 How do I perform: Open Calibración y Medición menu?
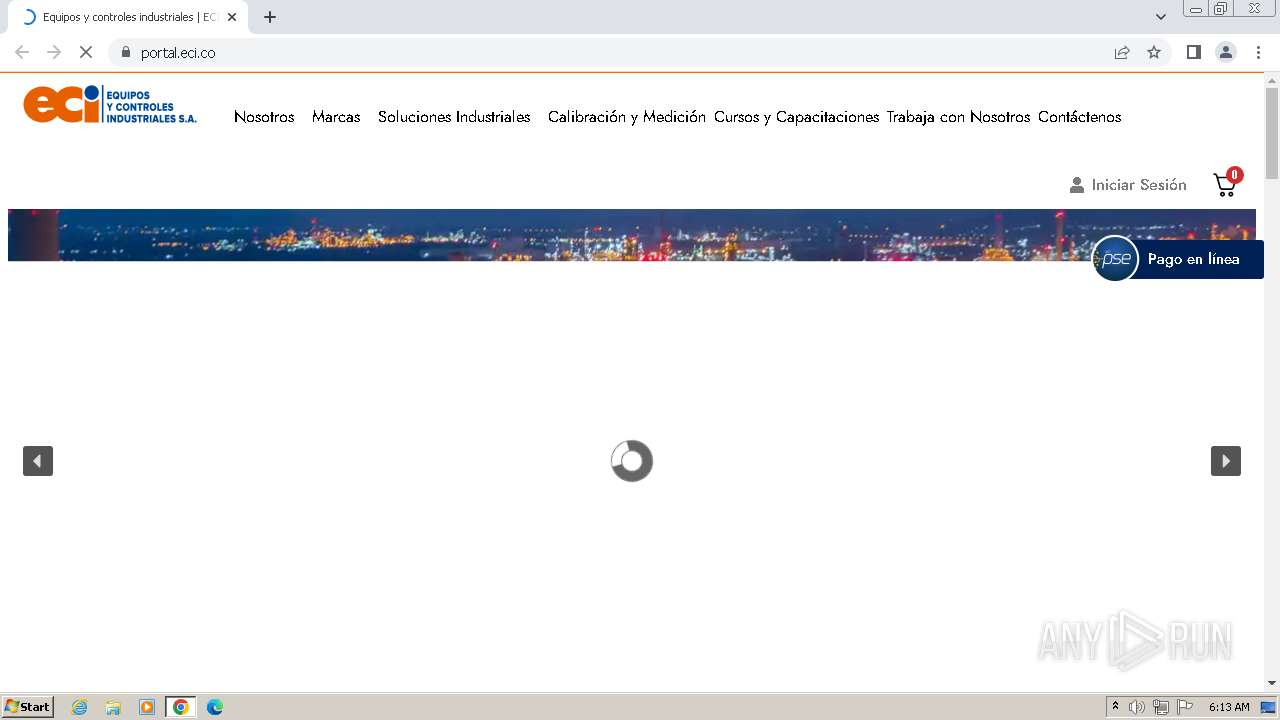pos(627,117)
